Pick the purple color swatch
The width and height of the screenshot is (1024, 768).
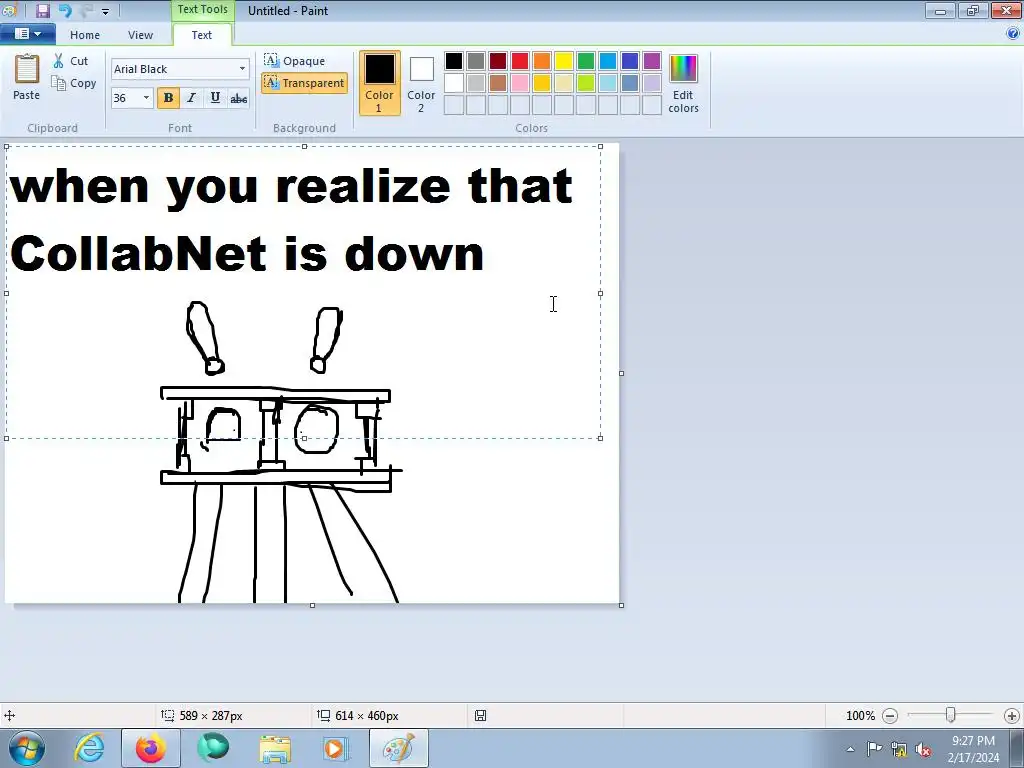[652, 61]
